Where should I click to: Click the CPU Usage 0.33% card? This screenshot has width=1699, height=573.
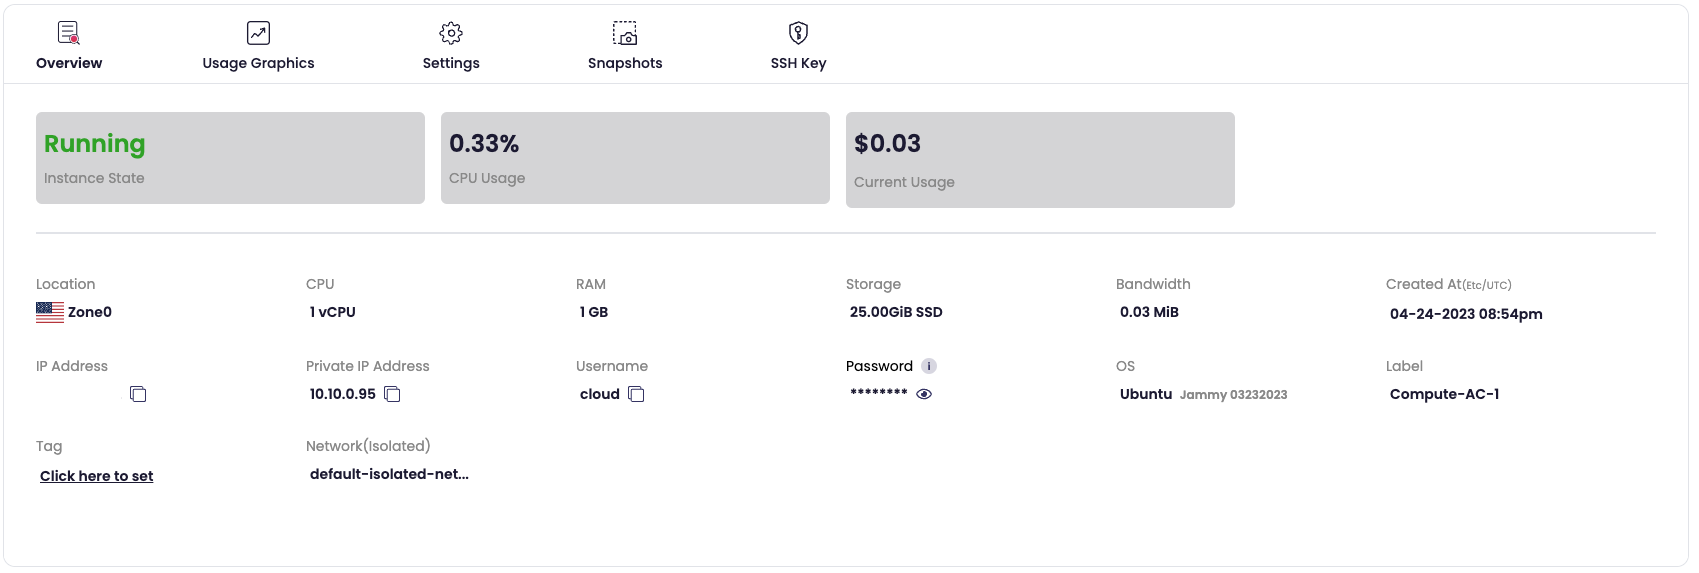(635, 158)
